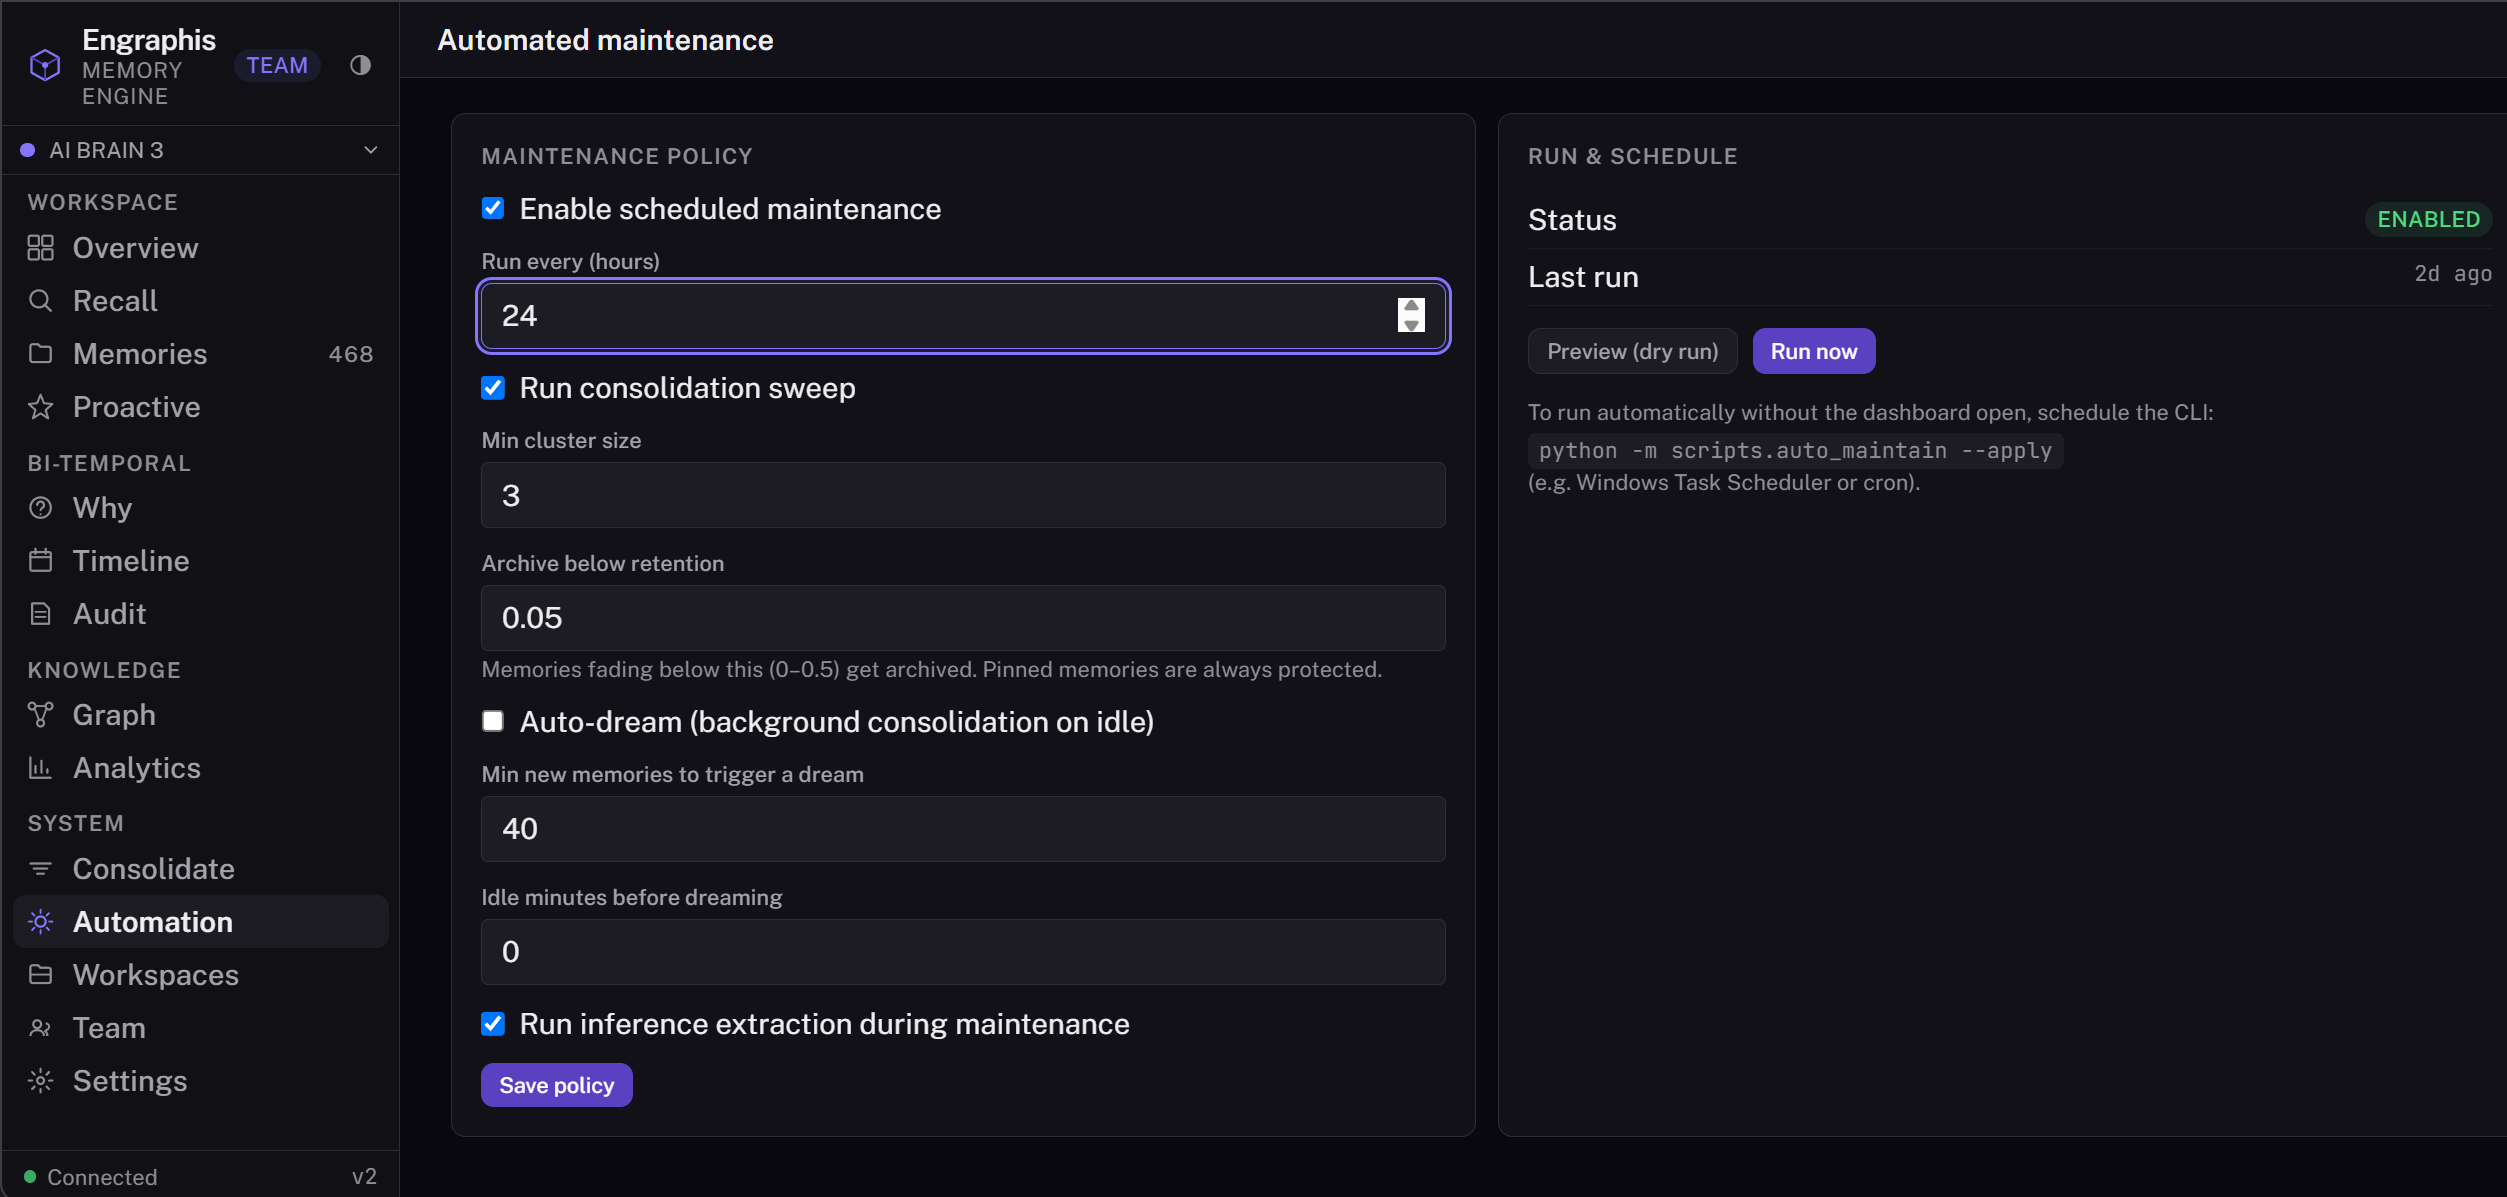Click the Consolidate filter-lines icon

[x=40, y=869]
